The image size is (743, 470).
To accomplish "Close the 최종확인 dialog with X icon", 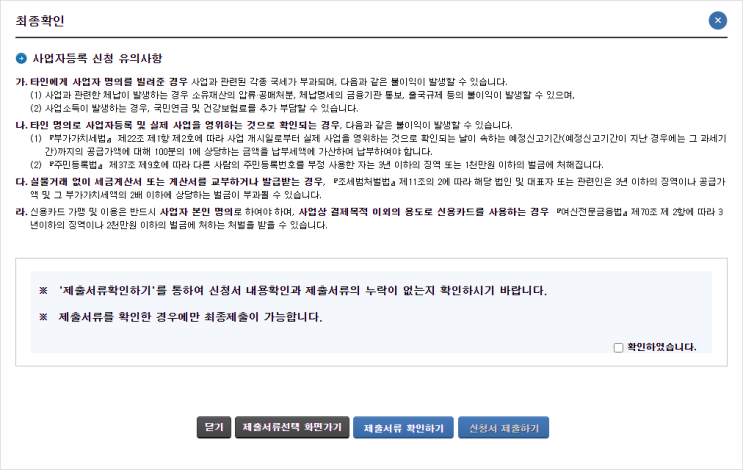I will pyautogui.click(x=717, y=20).
